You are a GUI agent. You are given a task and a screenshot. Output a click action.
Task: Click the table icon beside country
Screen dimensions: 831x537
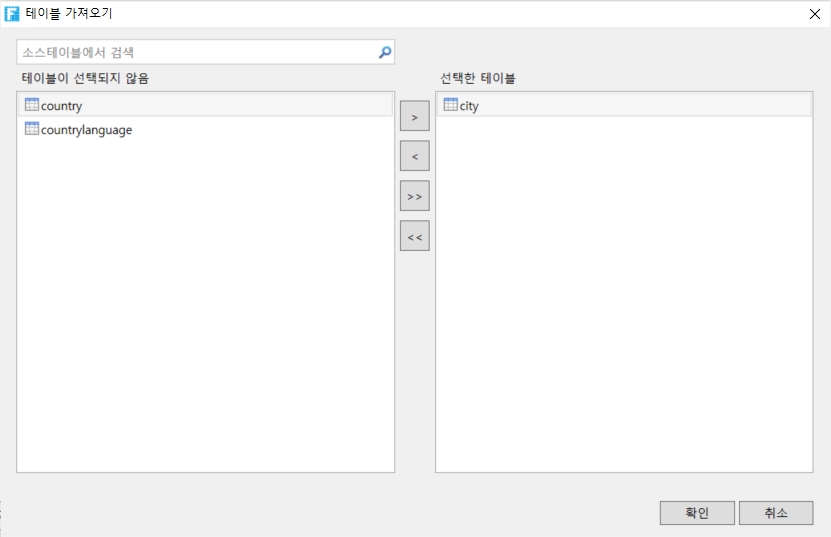[x=31, y=105]
